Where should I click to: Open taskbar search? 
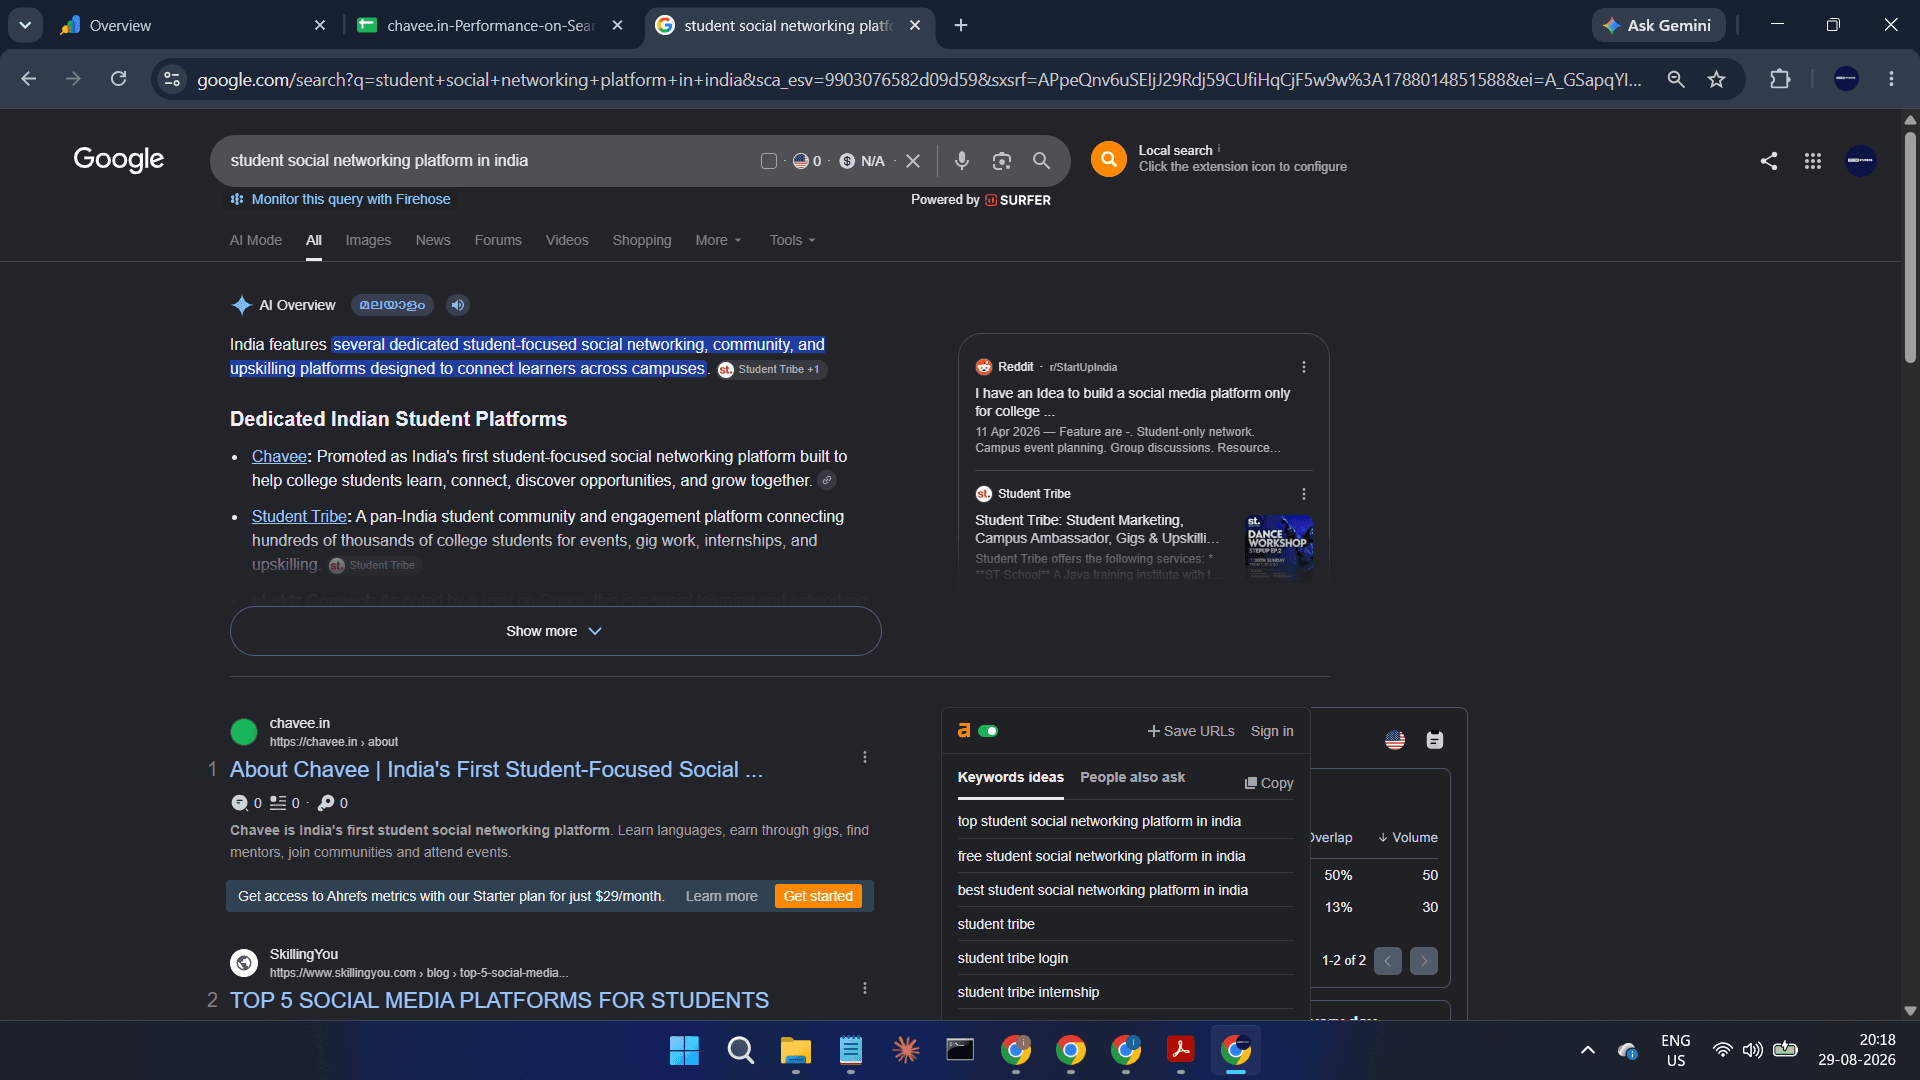coord(740,1050)
